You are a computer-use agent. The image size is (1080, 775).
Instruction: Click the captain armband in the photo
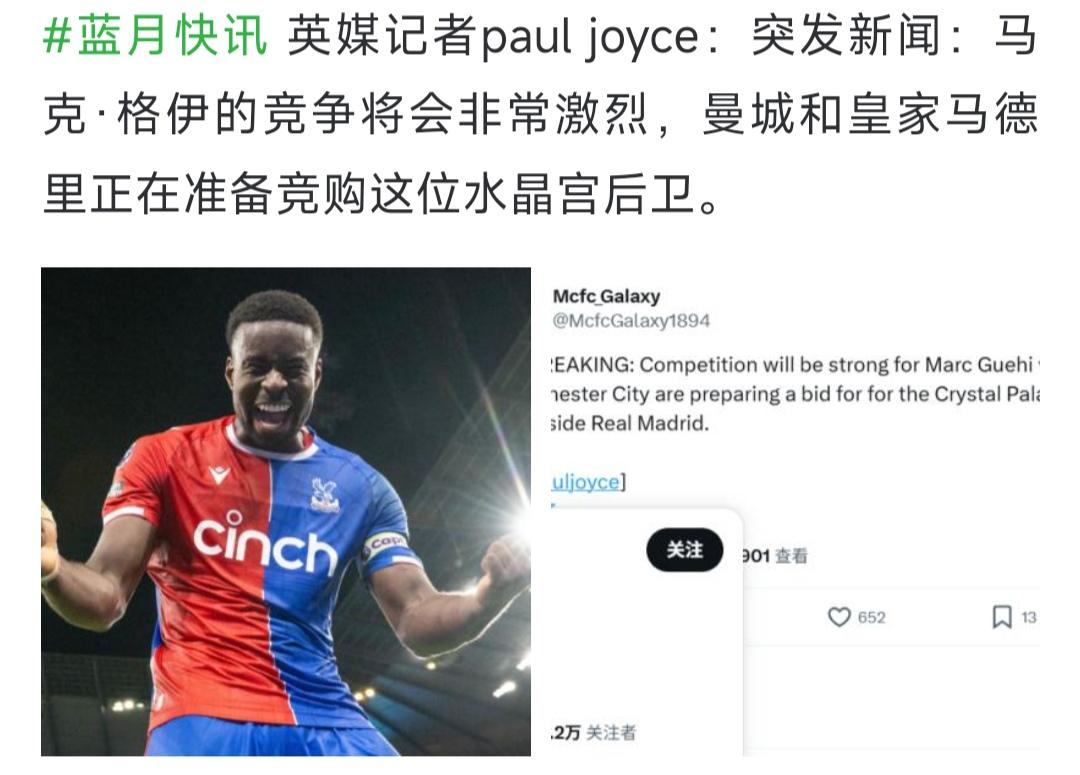[x=386, y=548]
